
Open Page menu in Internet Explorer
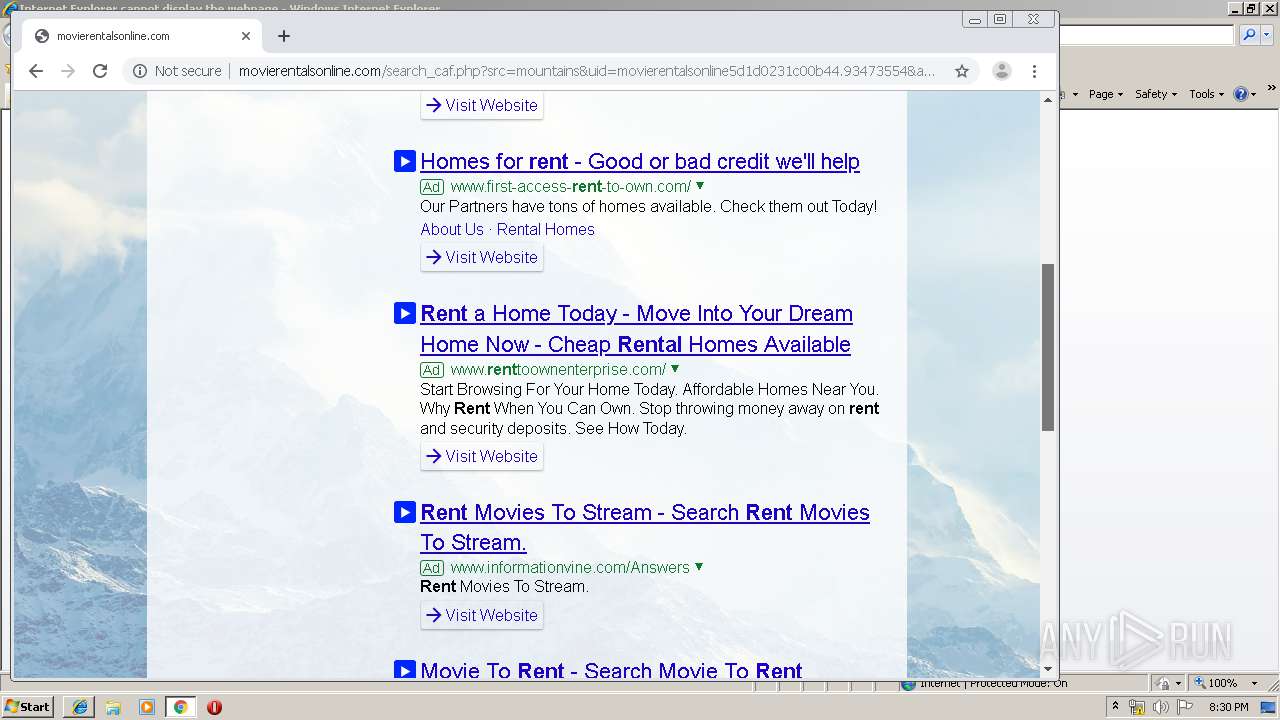pos(1106,94)
